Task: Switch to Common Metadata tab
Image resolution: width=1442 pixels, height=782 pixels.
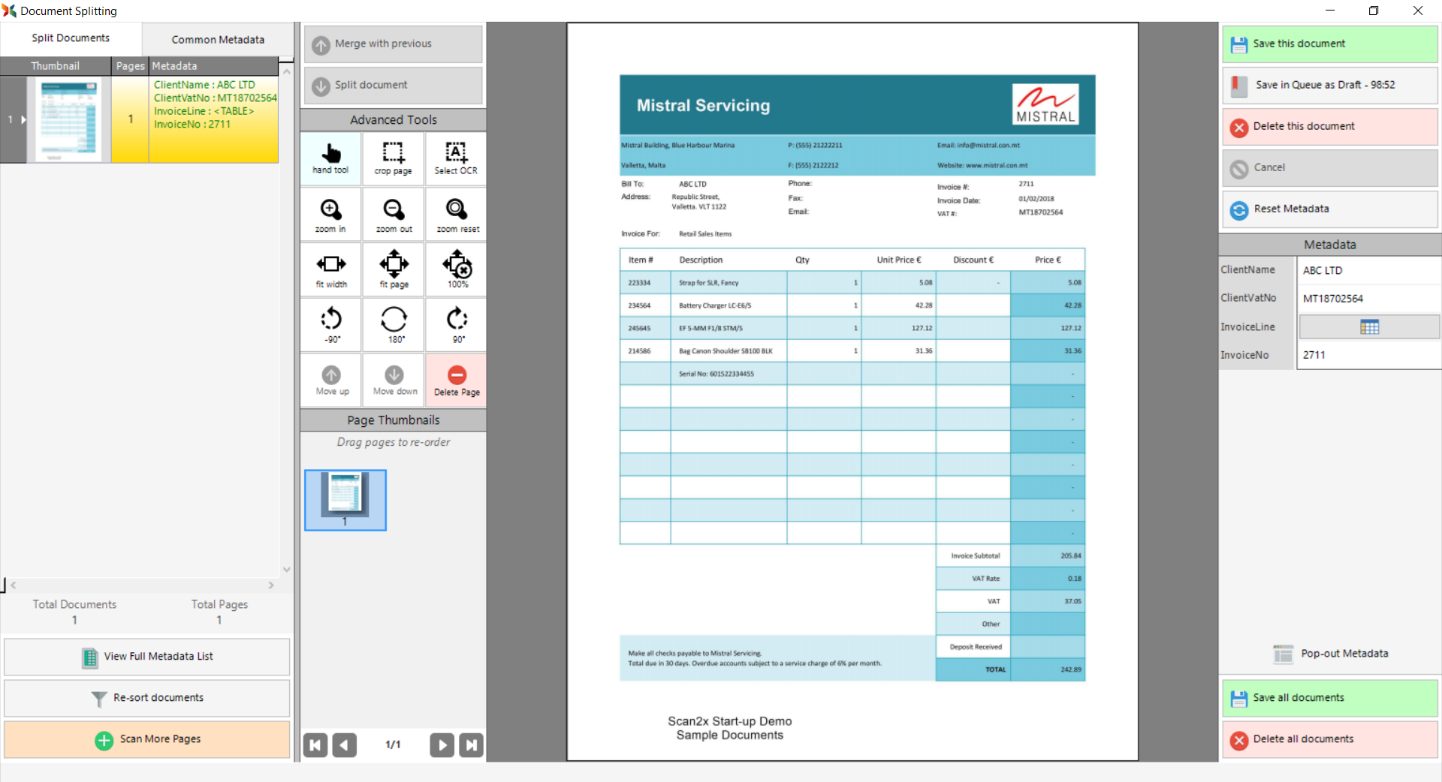Action: [x=218, y=40]
